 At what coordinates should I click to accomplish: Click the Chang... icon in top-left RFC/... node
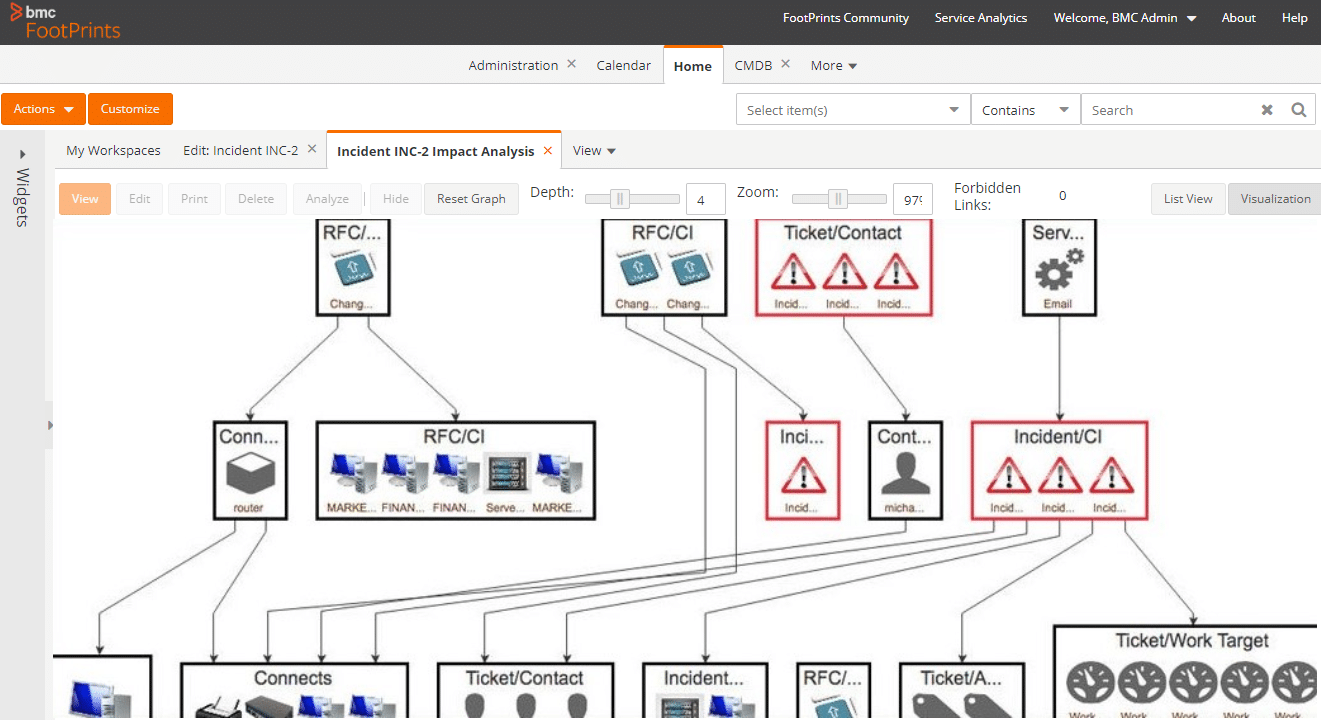pyautogui.click(x=352, y=270)
